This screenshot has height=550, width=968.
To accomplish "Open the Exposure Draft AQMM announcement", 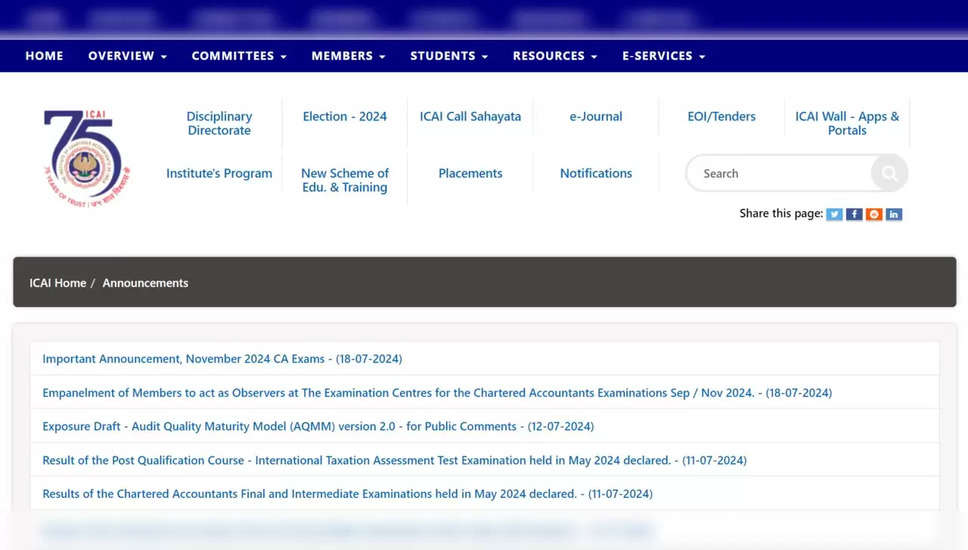I will 318,426.
